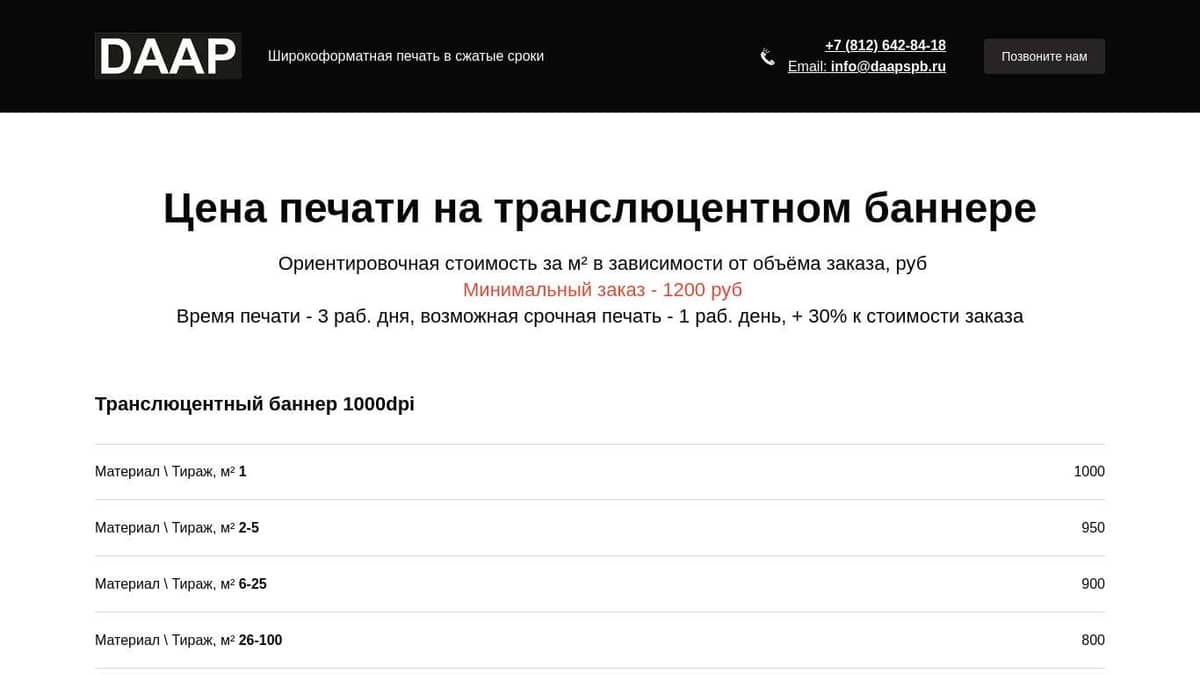Select the table row for Тираж 6-25 м²

pyautogui.click(x=600, y=583)
